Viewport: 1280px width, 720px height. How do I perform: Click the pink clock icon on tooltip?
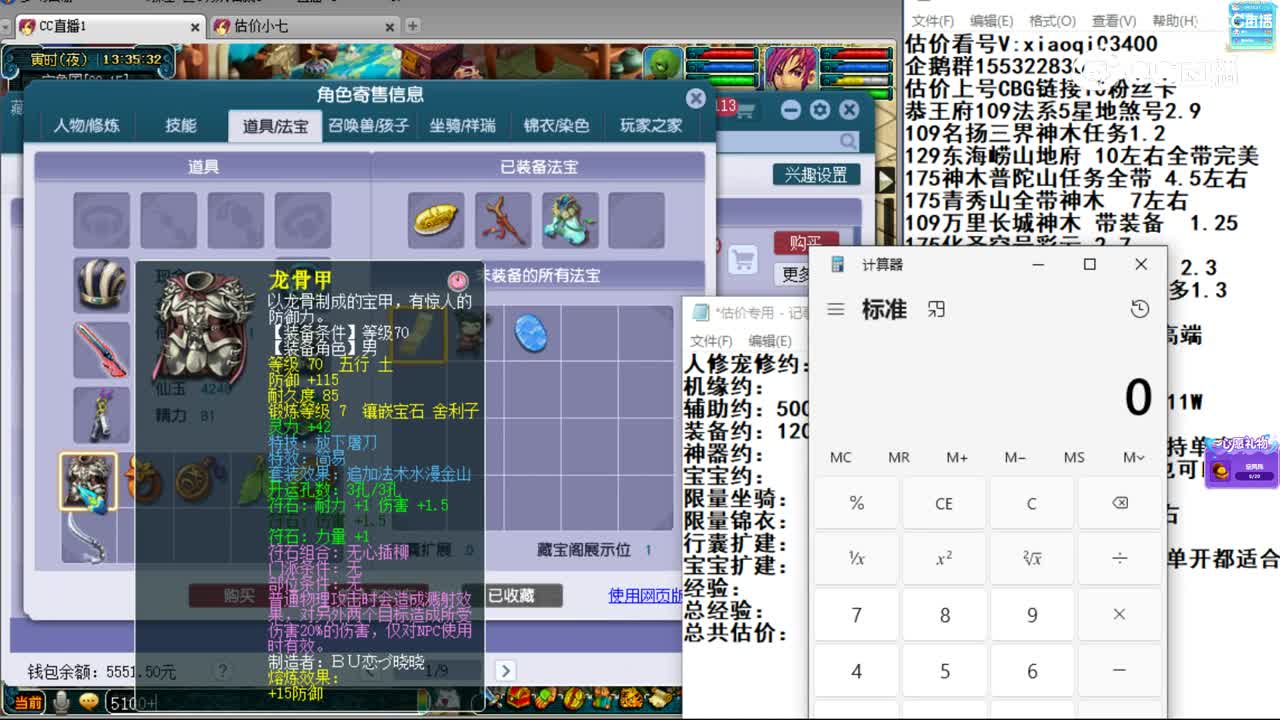click(458, 281)
